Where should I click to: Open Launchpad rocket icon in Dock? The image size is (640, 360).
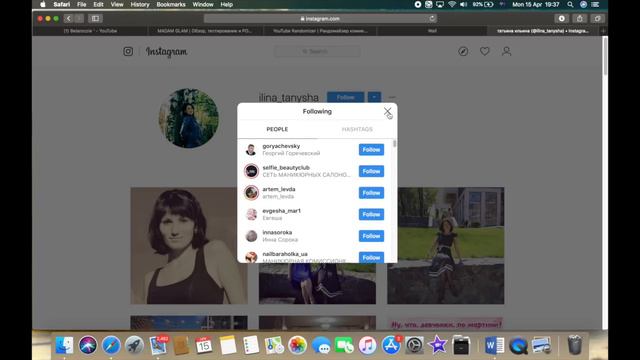coord(134,345)
